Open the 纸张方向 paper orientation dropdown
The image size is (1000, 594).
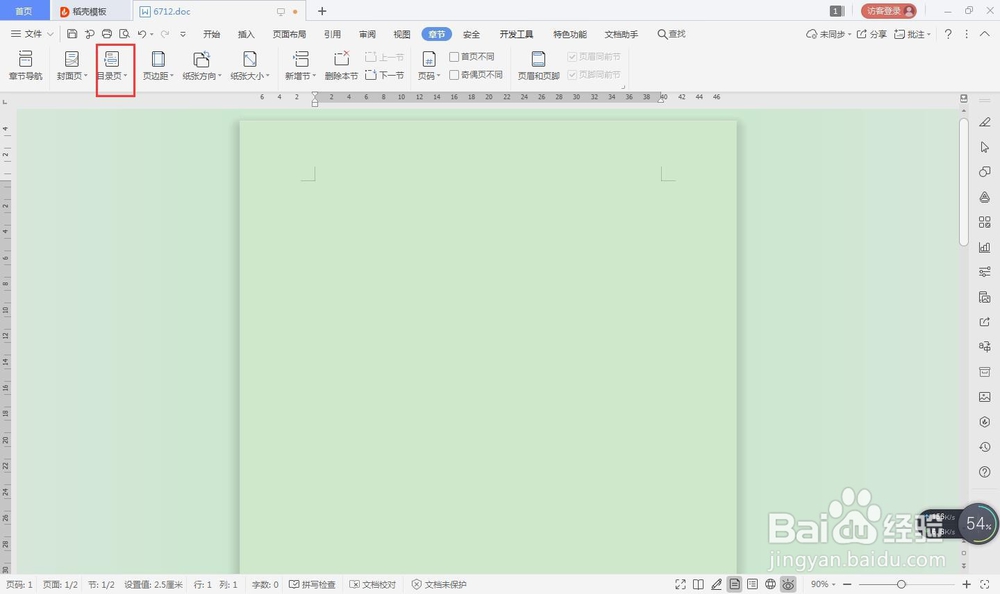[x=201, y=66]
